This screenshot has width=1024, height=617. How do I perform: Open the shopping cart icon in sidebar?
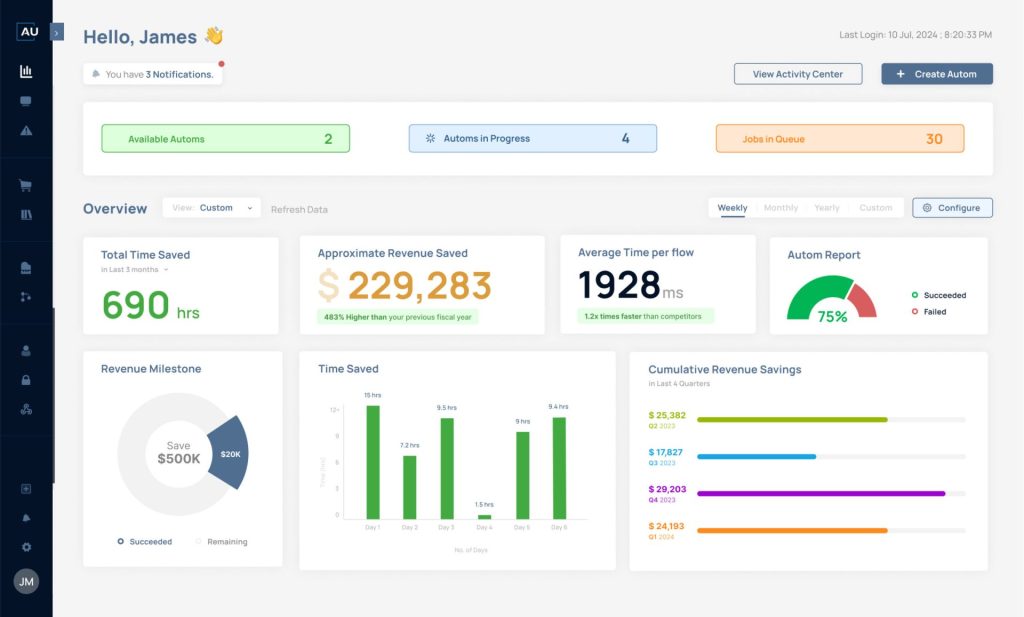26,185
